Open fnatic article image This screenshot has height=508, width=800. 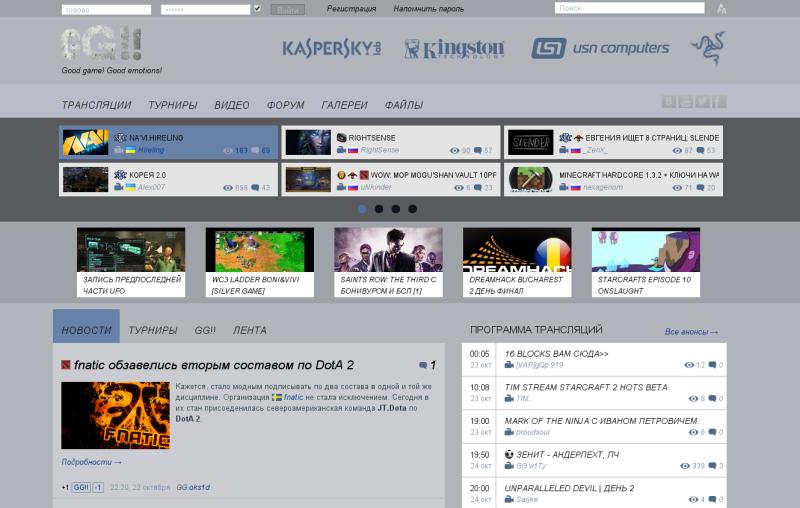115,416
